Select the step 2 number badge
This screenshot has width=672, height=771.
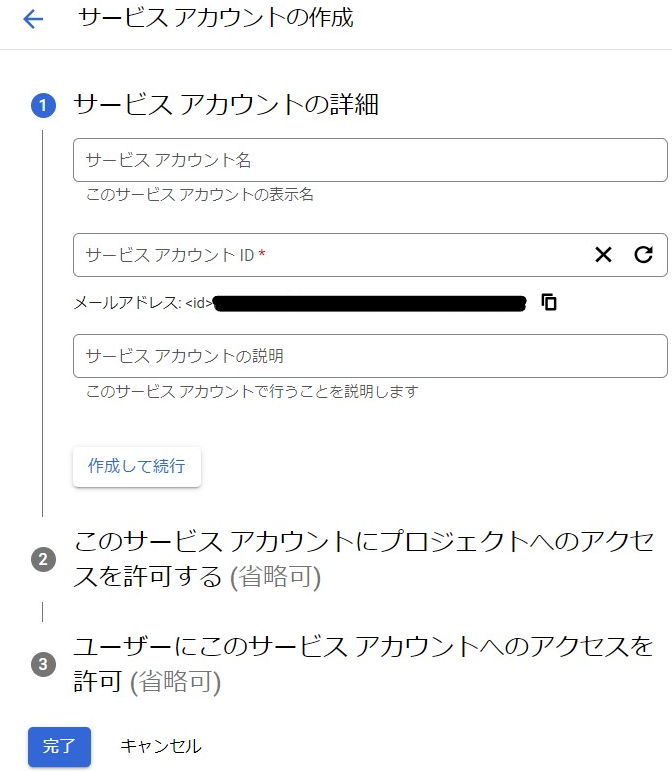coord(43,560)
